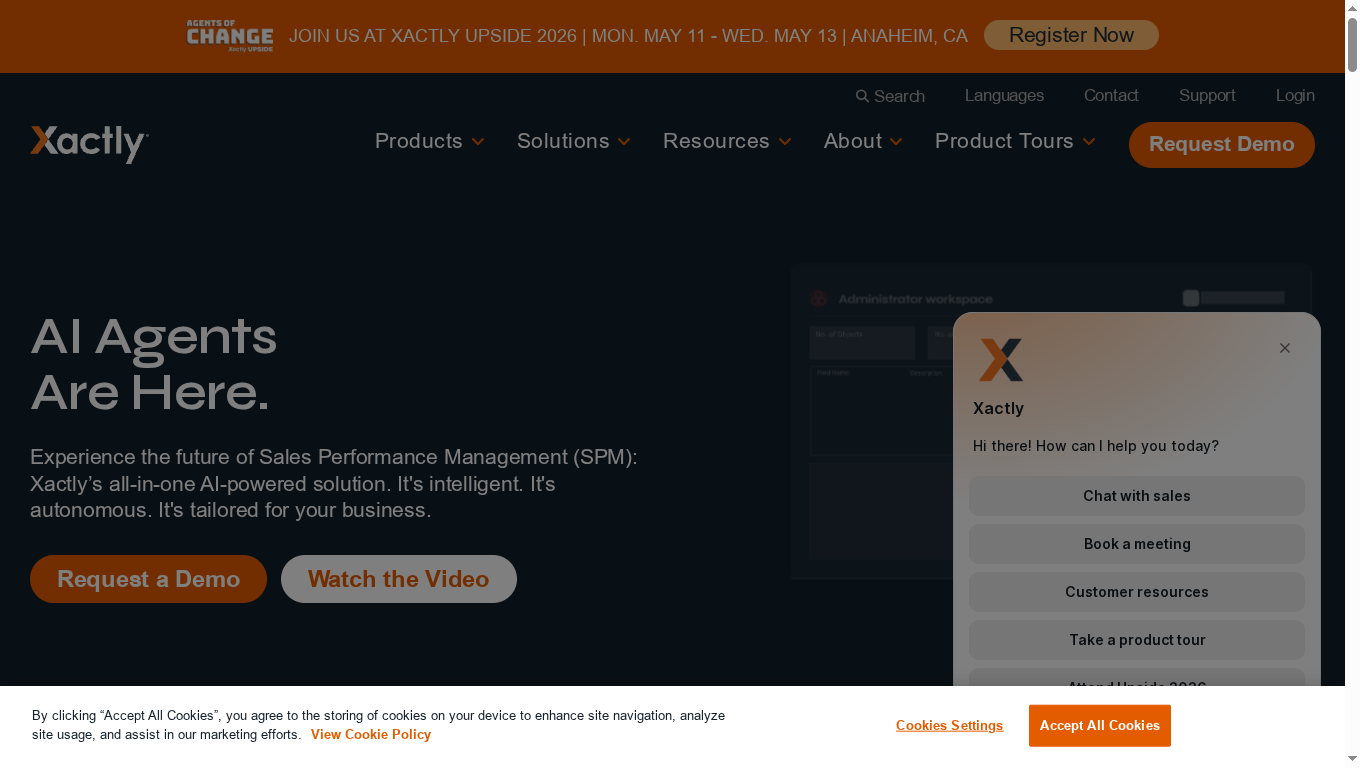Close the Xactly chat widget
Screen dimensions: 1360x768
1285,348
